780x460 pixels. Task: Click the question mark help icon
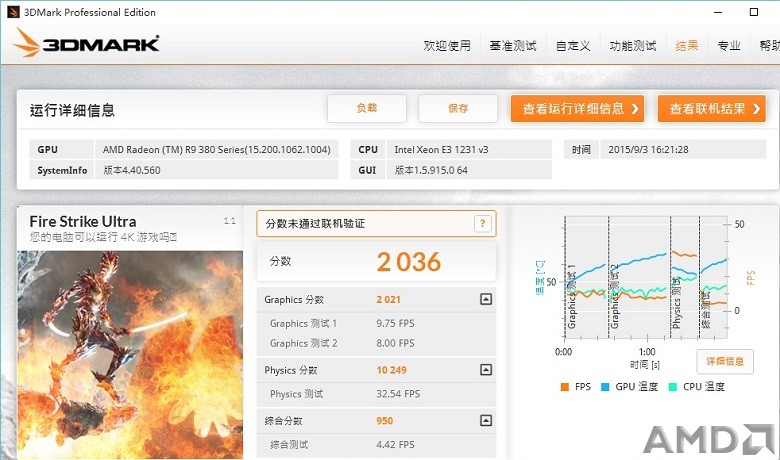click(483, 224)
